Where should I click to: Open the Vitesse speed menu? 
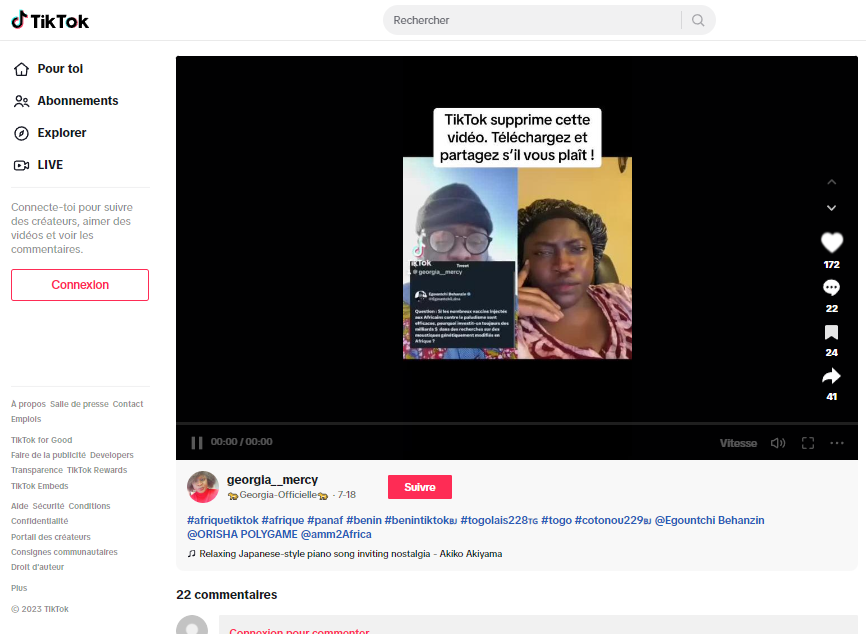pyautogui.click(x=738, y=443)
